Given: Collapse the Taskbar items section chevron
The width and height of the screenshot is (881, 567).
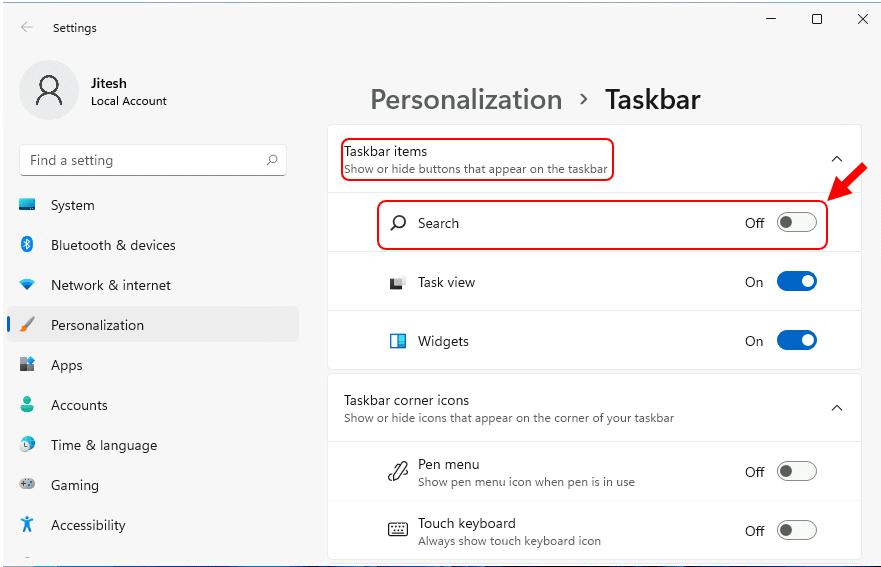Looking at the screenshot, I should click(837, 159).
